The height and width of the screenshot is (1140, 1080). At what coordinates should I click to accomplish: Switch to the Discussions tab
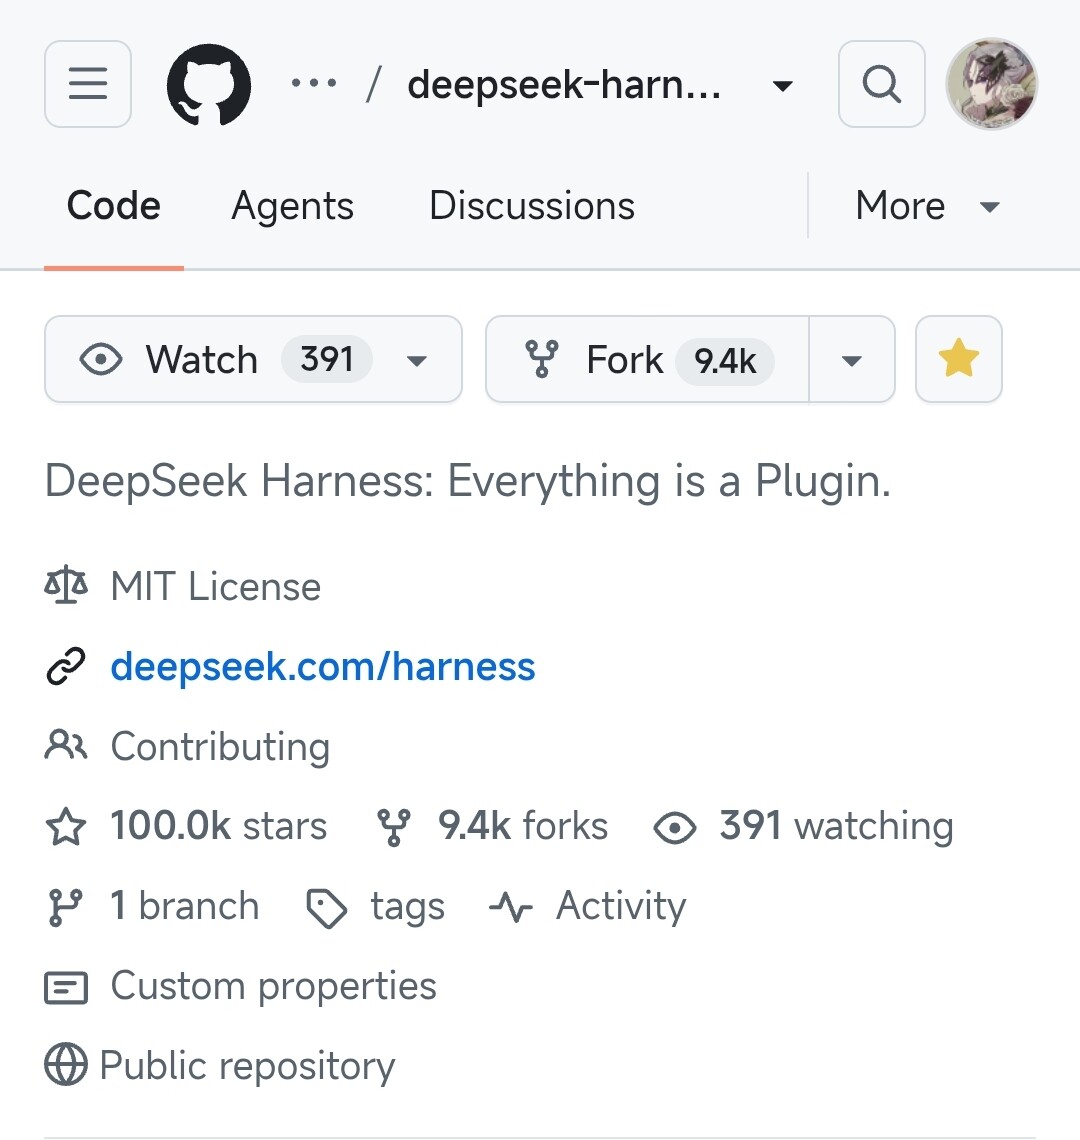(x=532, y=206)
